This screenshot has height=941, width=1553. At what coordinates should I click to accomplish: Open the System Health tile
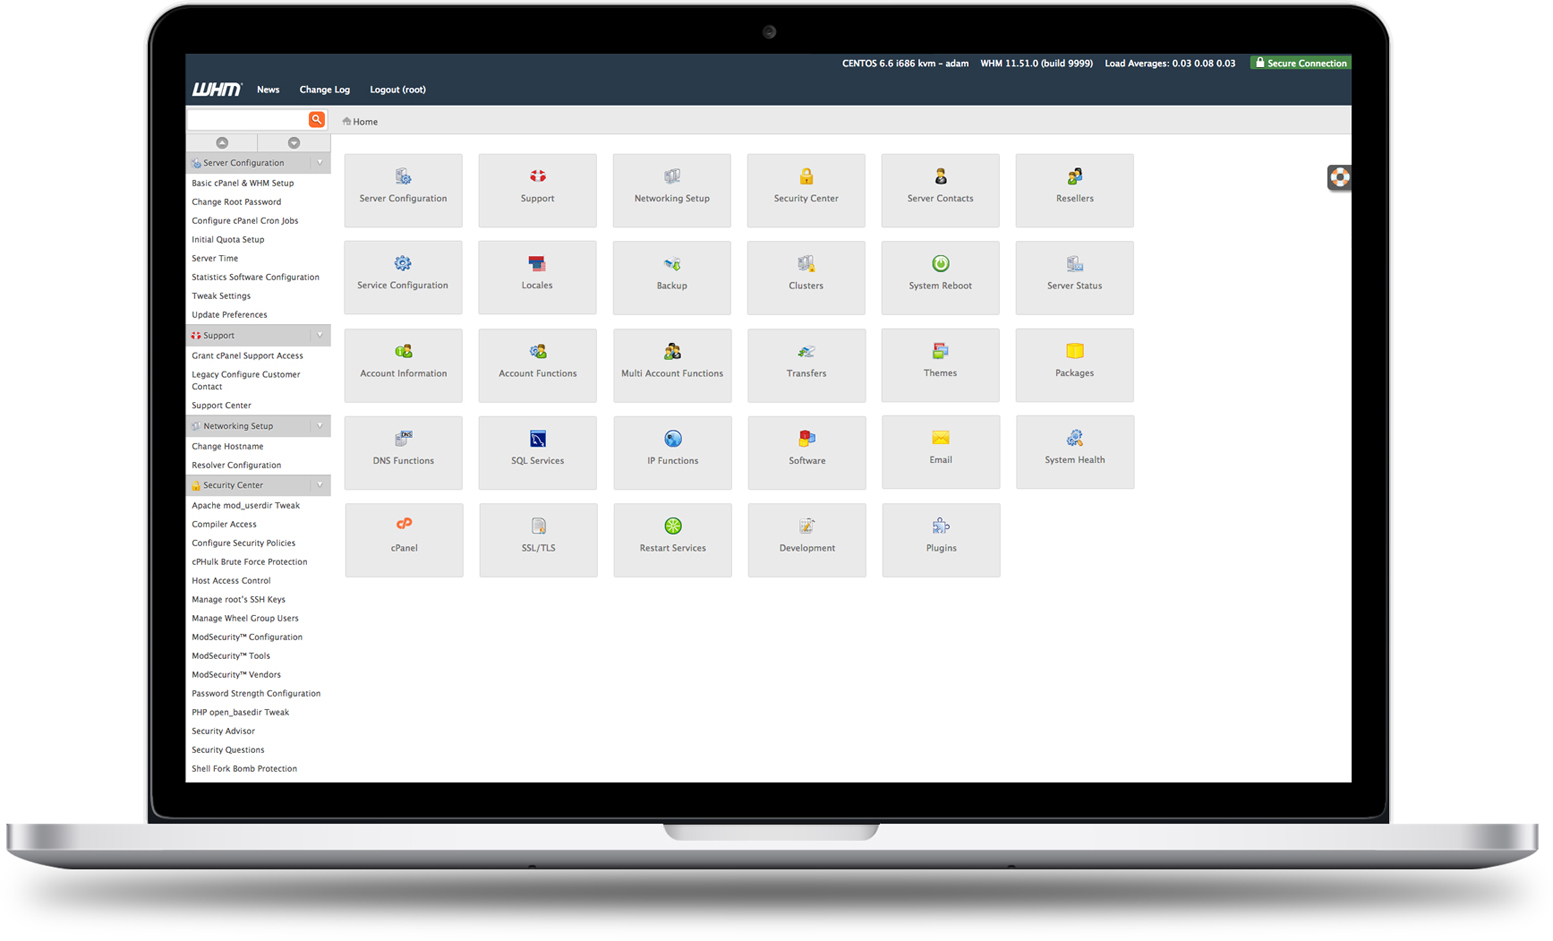[x=1075, y=452]
